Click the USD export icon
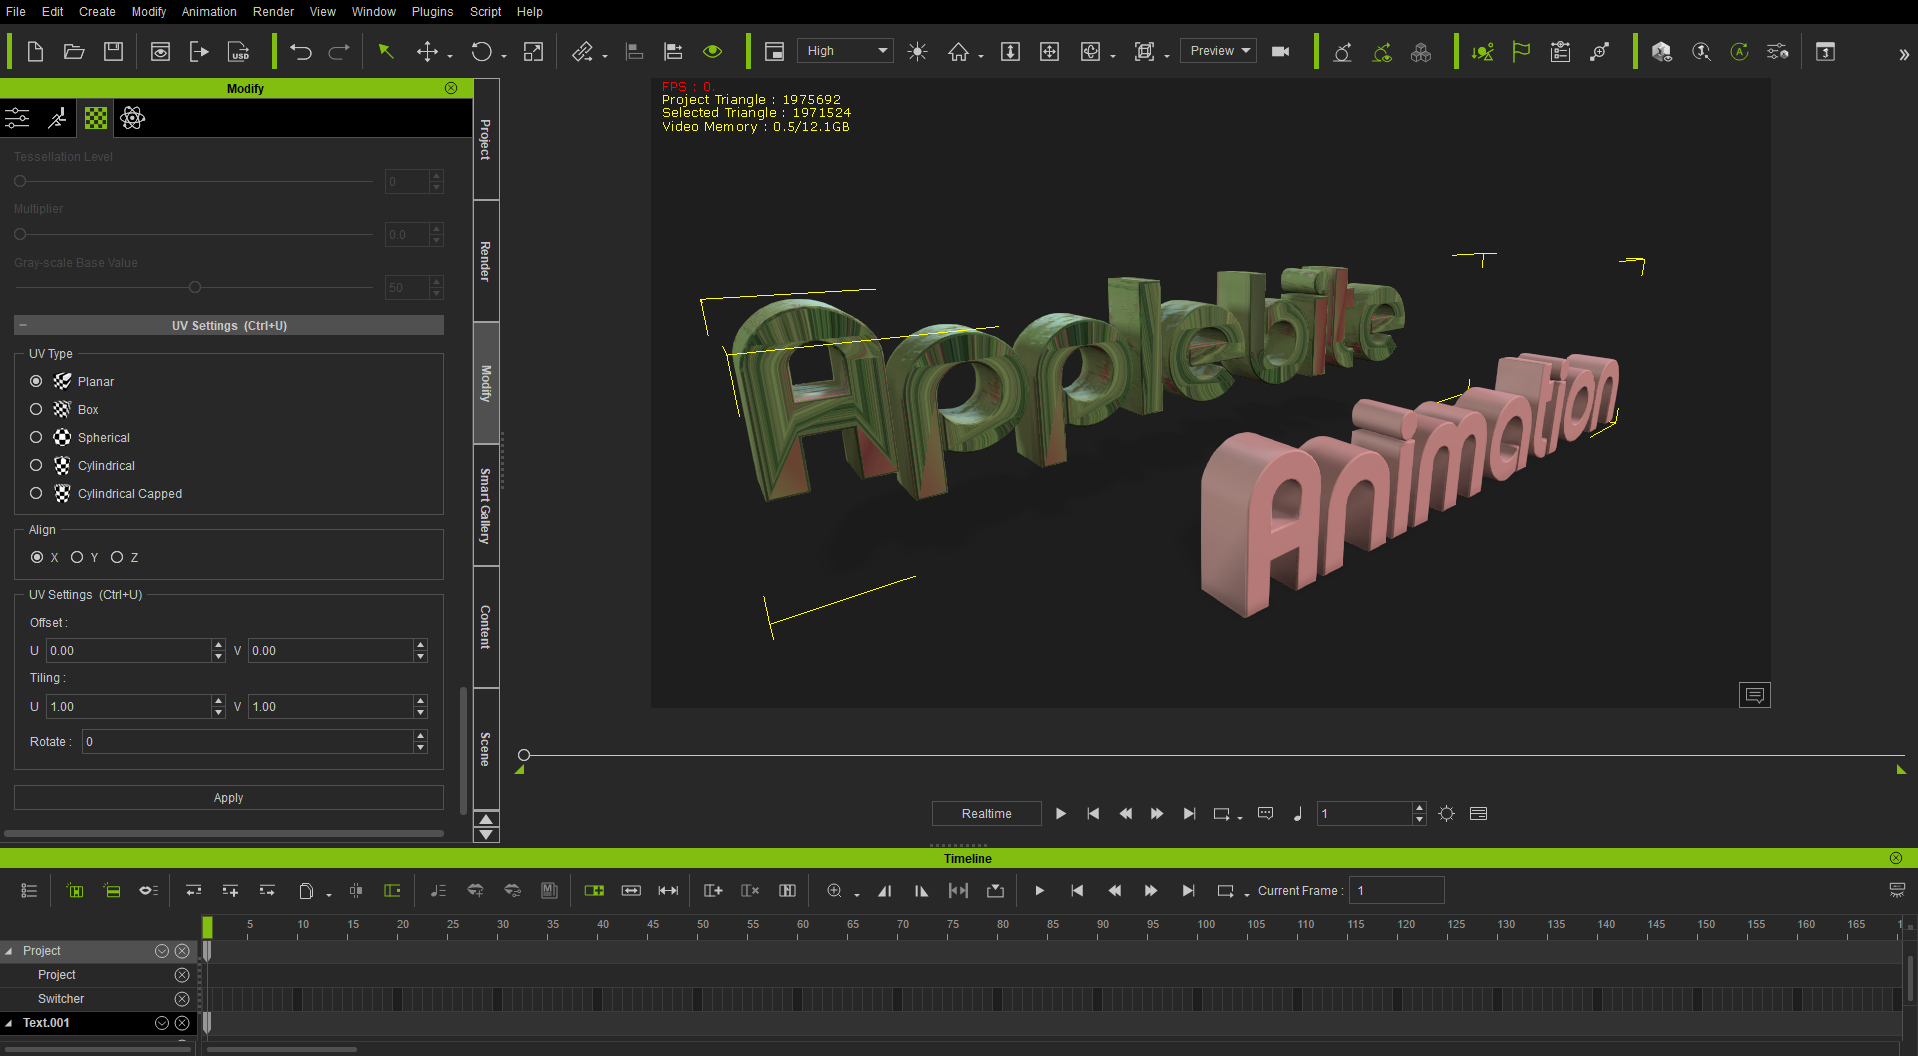1918x1056 pixels. 239,51
